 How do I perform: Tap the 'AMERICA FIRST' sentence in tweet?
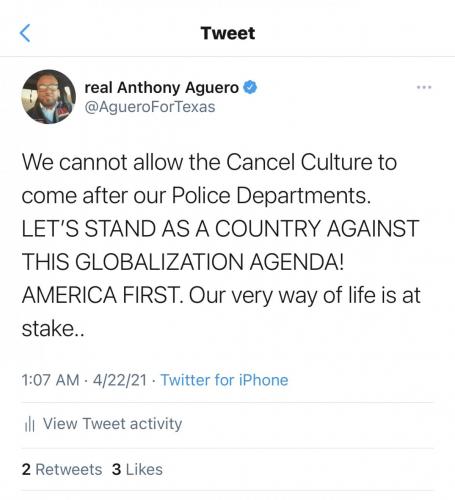click(102, 295)
